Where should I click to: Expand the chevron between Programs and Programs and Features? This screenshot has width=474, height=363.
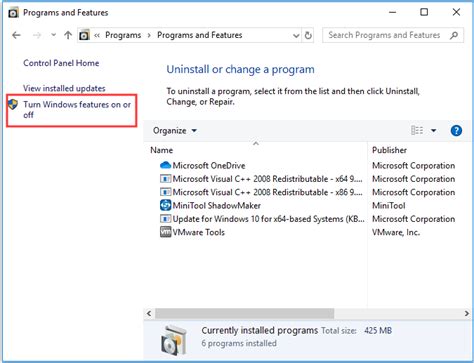149,35
